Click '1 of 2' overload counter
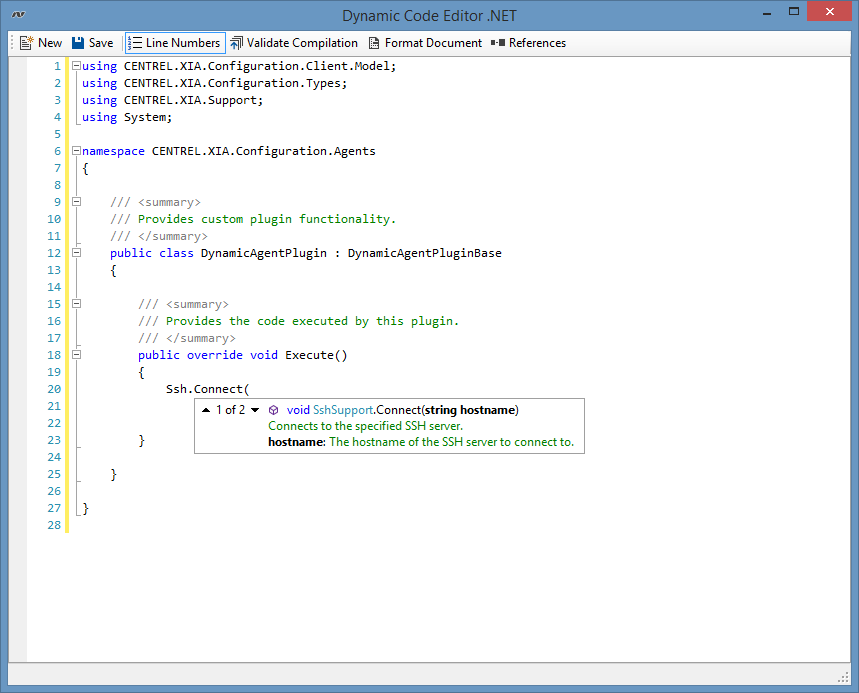The height and width of the screenshot is (693, 859). coord(231,410)
